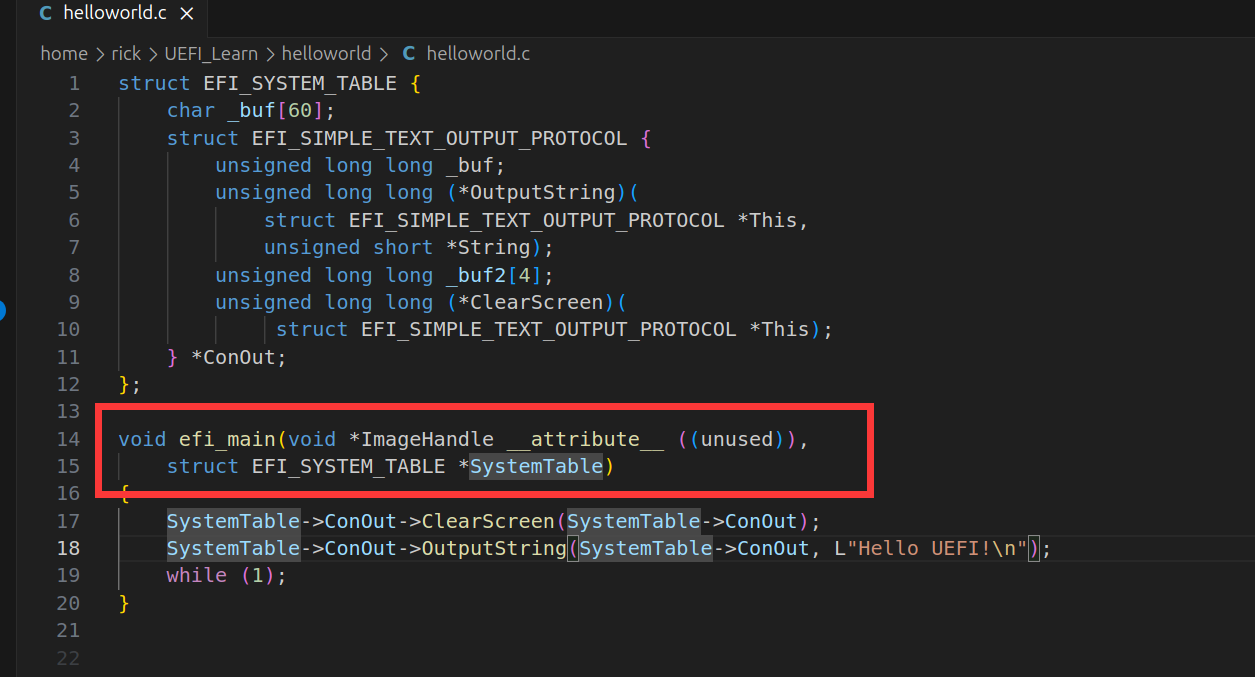Open the UEFI_Learn breadcrumb dropdown
This screenshot has width=1255, height=677.
(x=211, y=54)
